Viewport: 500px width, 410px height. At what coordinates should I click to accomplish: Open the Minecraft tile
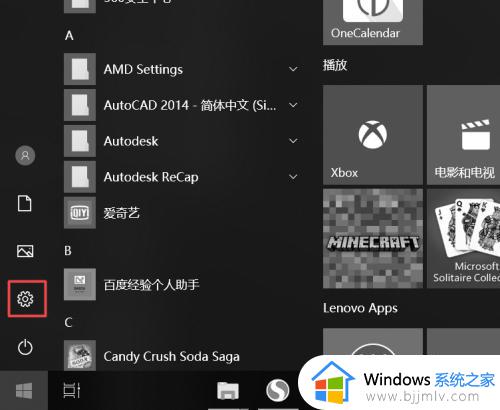[373, 239]
